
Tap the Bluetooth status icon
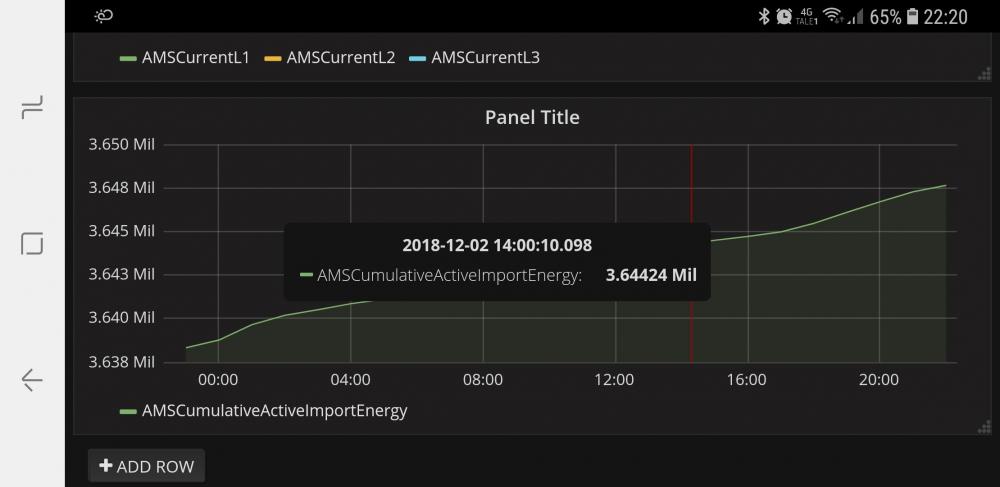[763, 16]
